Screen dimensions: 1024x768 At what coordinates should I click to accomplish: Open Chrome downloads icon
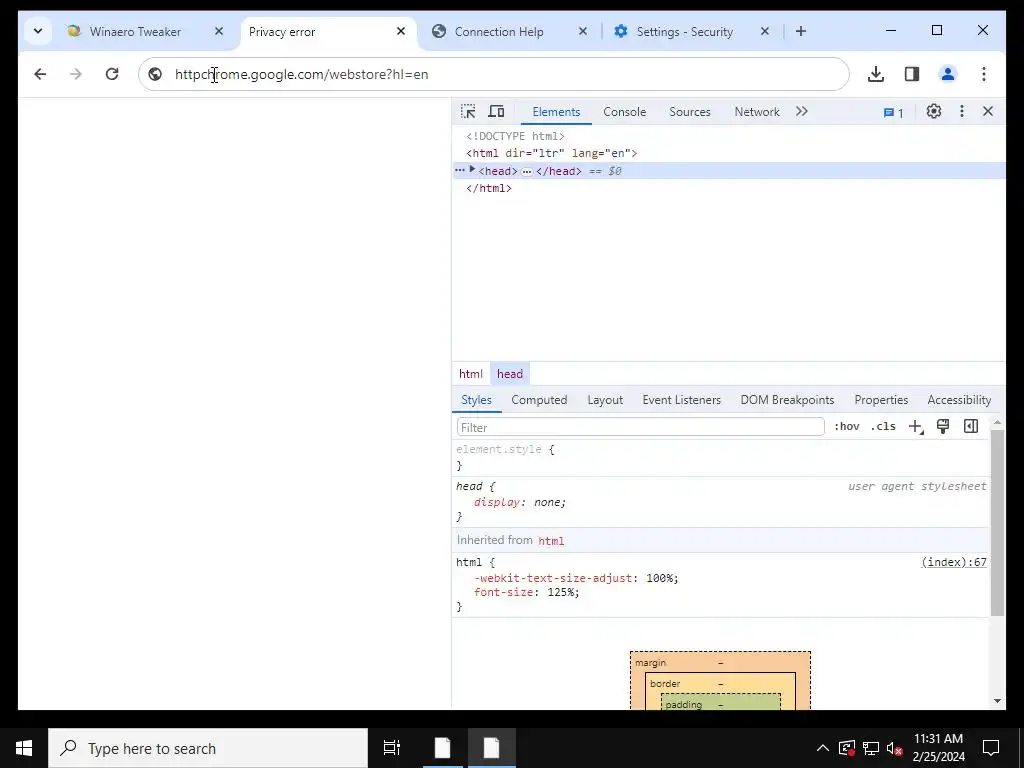click(876, 74)
